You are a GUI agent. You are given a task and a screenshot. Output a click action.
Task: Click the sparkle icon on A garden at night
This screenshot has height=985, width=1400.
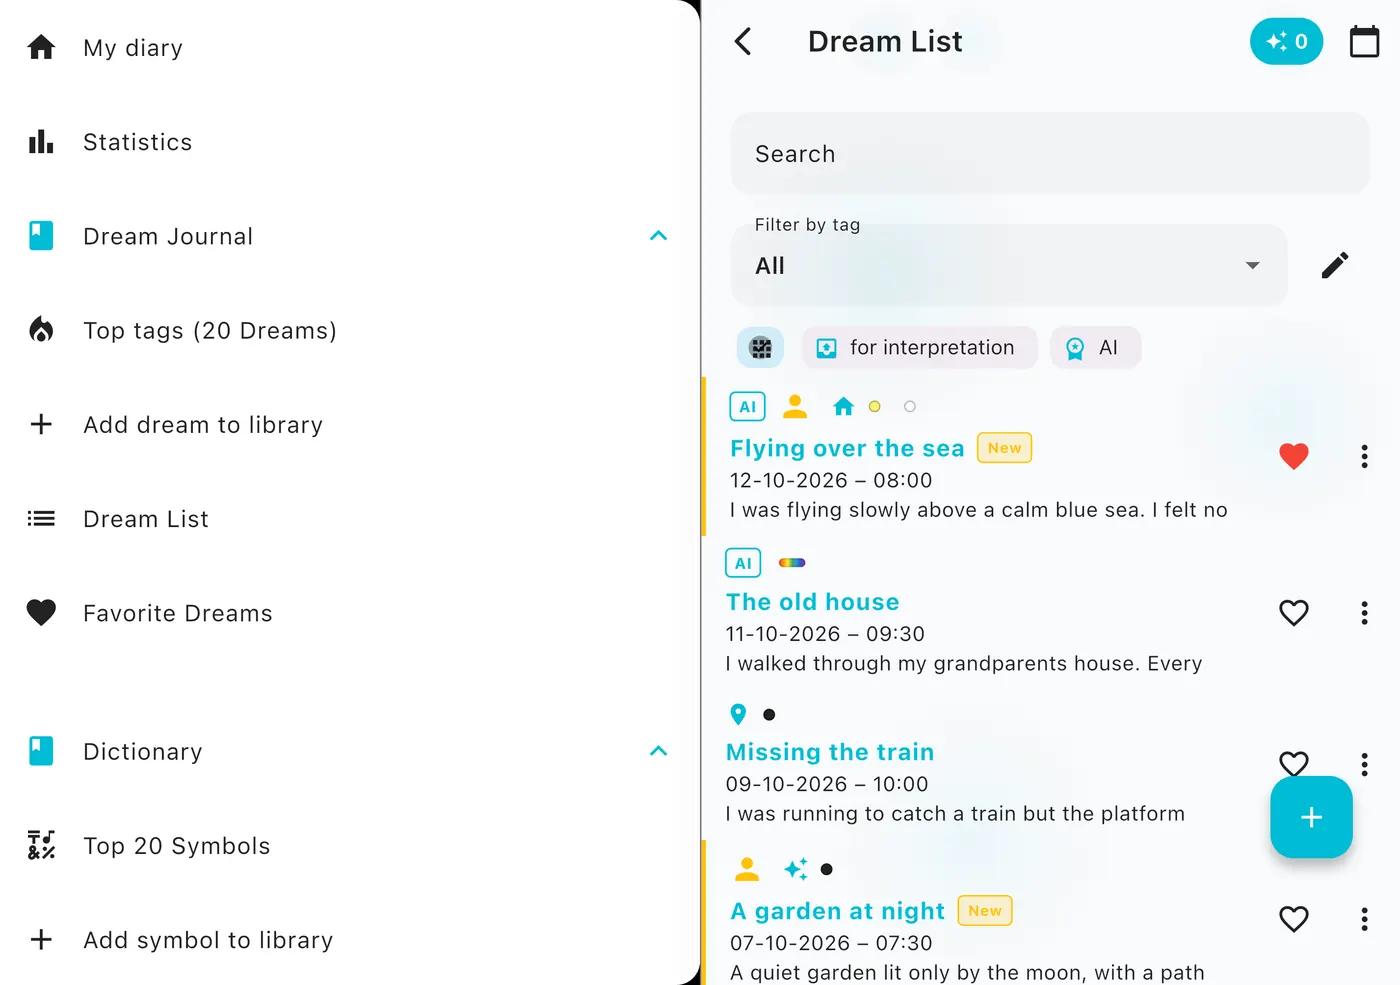click(796, 869)
